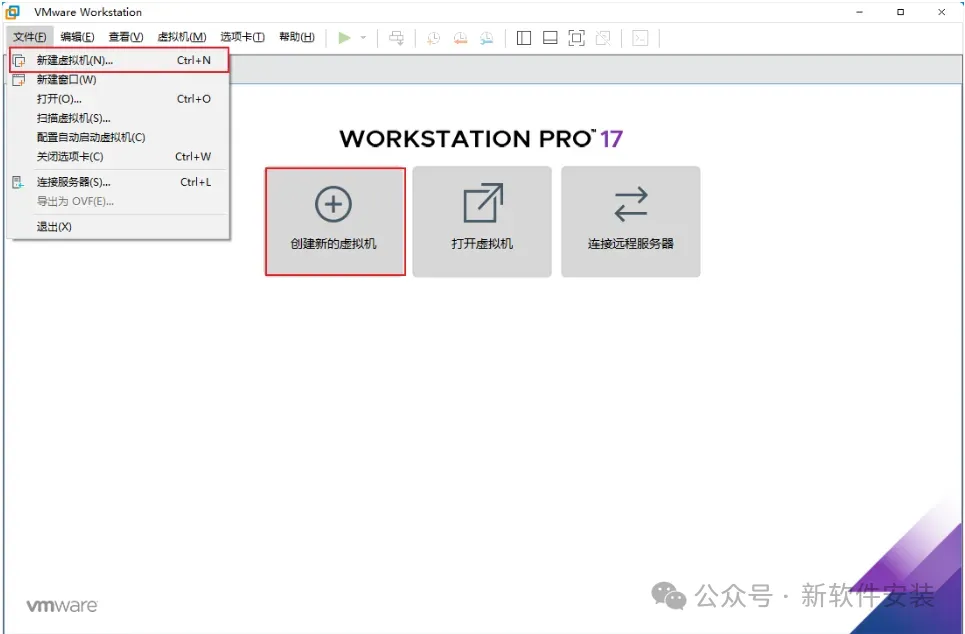The height and width of the screenshot is (634, 965).
Task: Choose 关闭选项卡(C) menu entry
Action: [x=119, y=156]
